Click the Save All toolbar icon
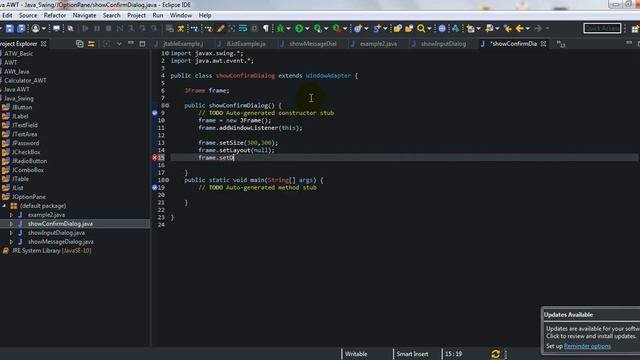Image resolution: width=640 pixels, height=360 pixels. click(x=21, y=28)
